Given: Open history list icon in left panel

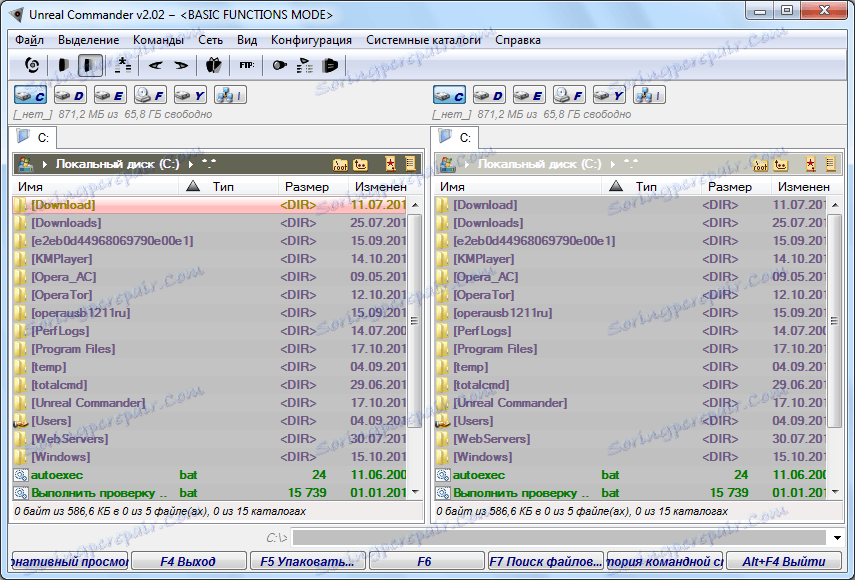Looking at the screenshot, I should coord(411,164).
